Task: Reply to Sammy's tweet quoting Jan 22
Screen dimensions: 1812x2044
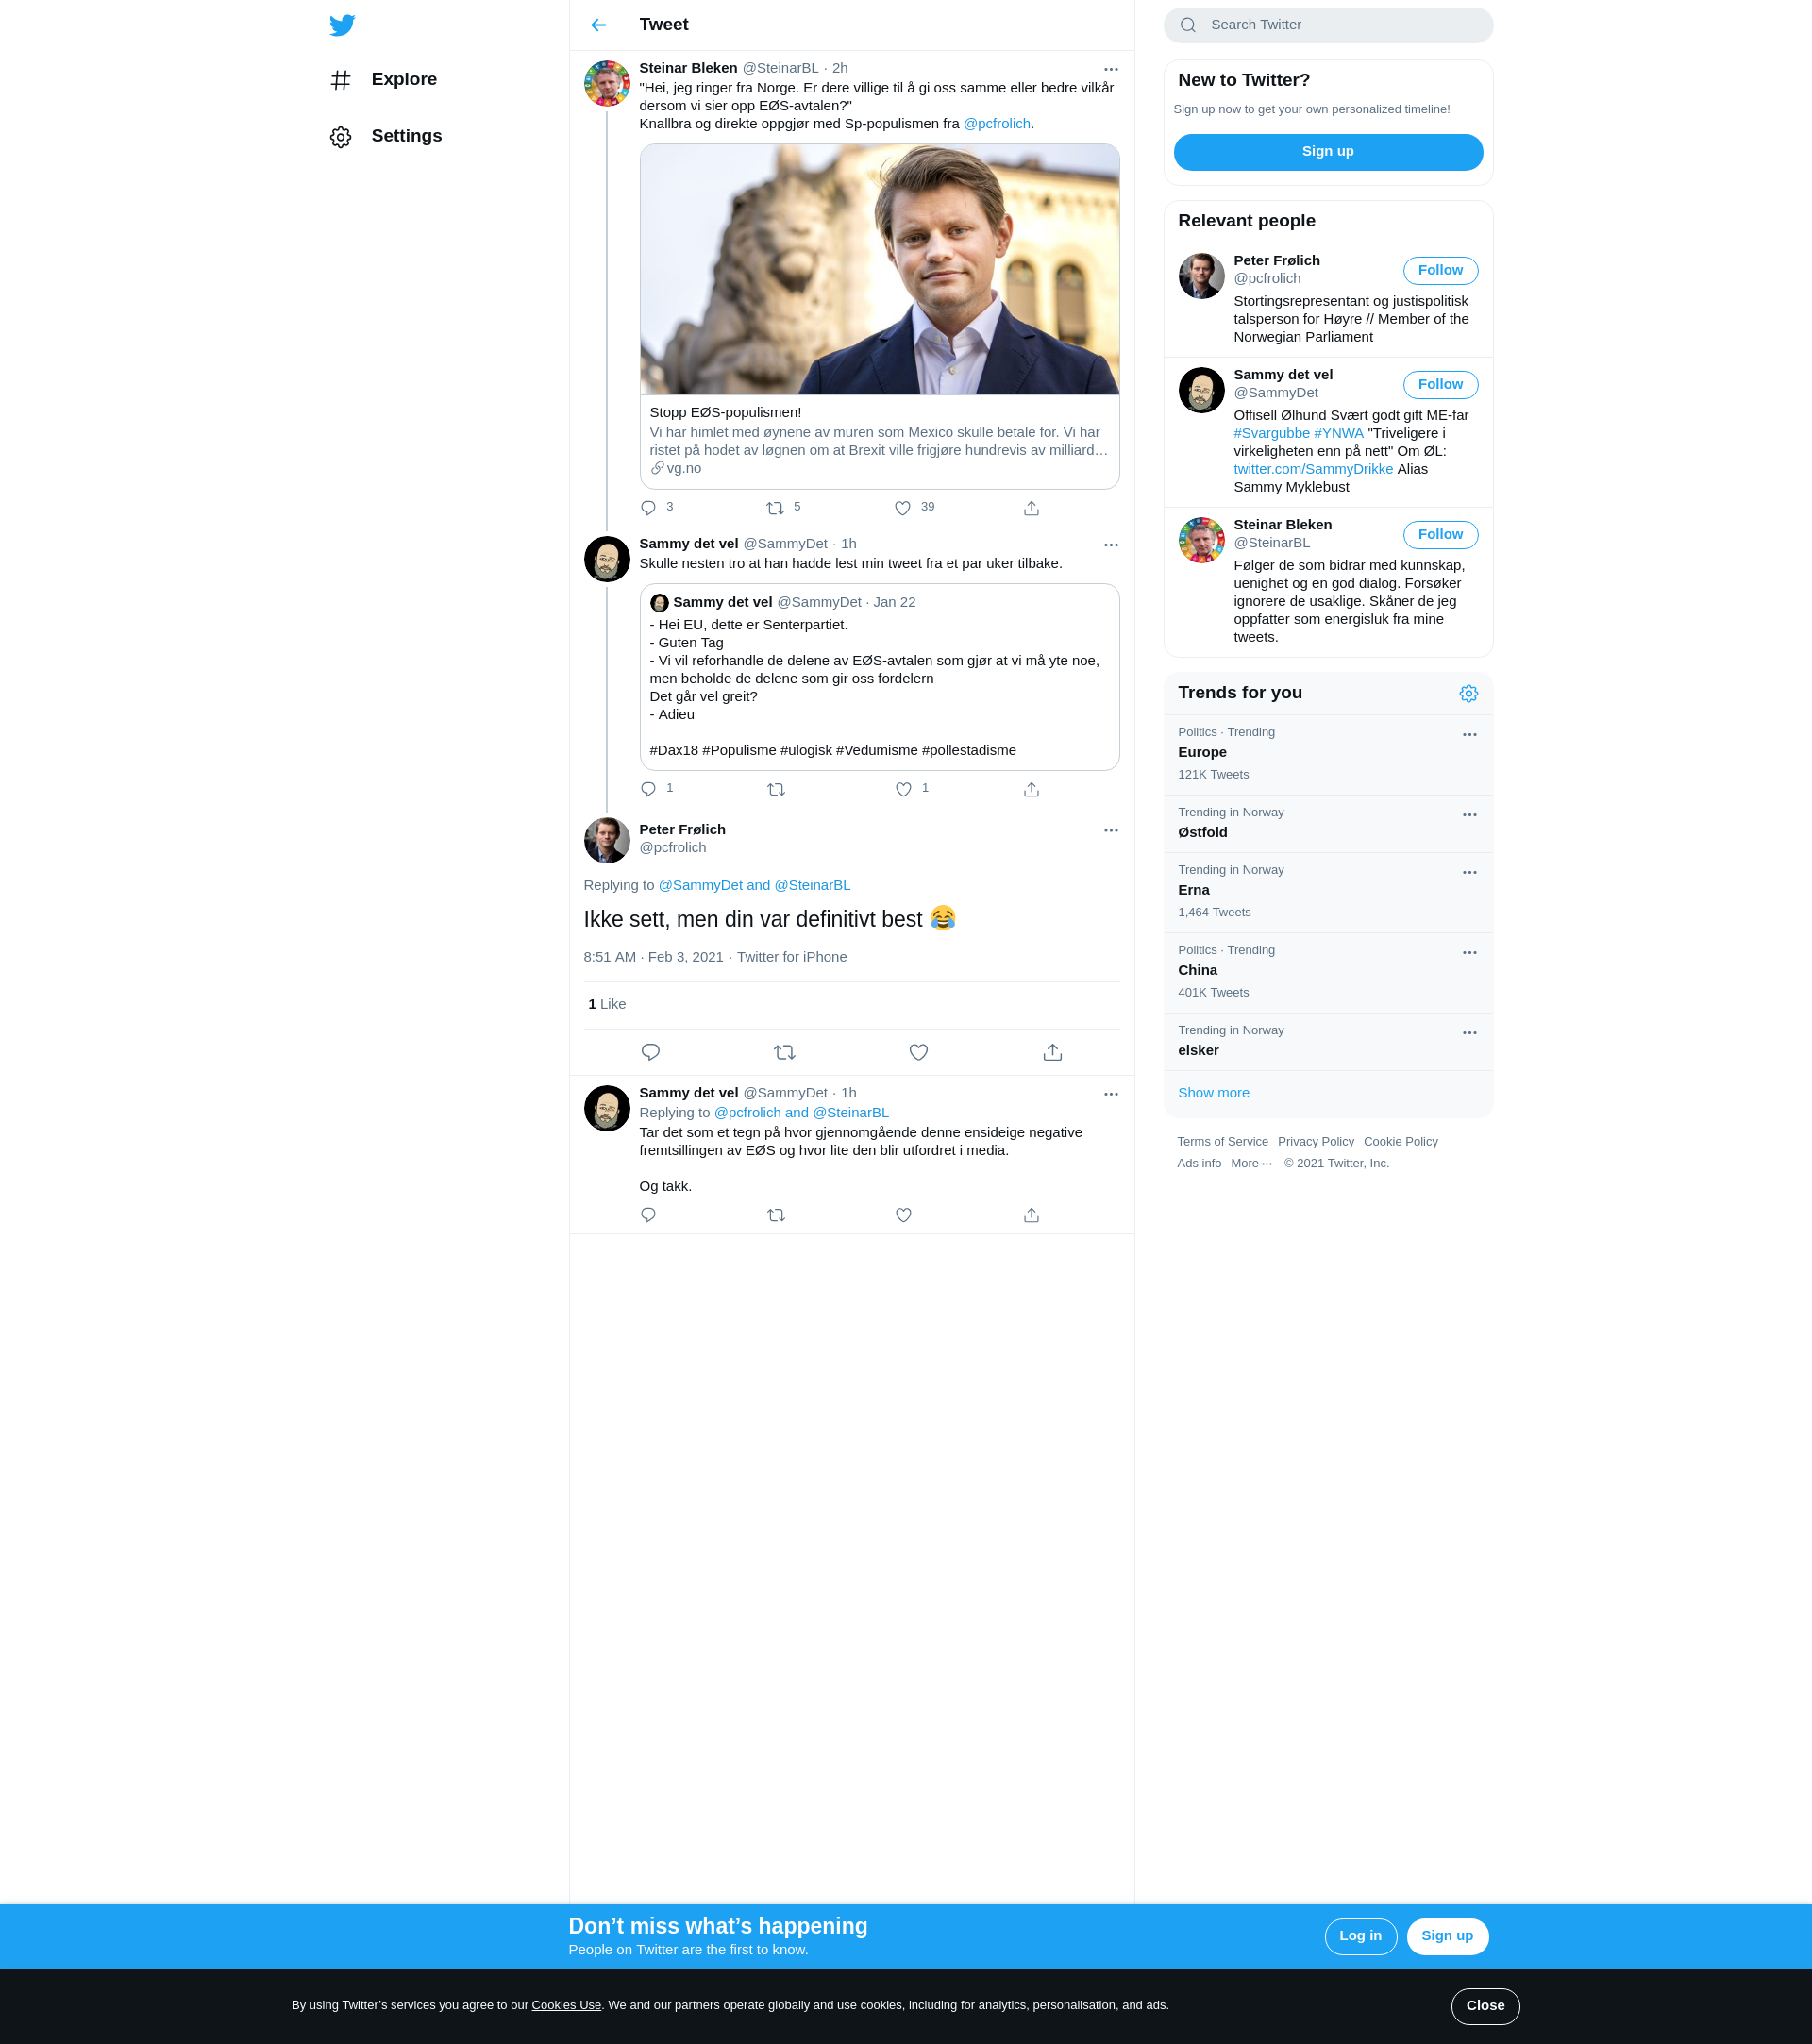Action: coord(648,789)
